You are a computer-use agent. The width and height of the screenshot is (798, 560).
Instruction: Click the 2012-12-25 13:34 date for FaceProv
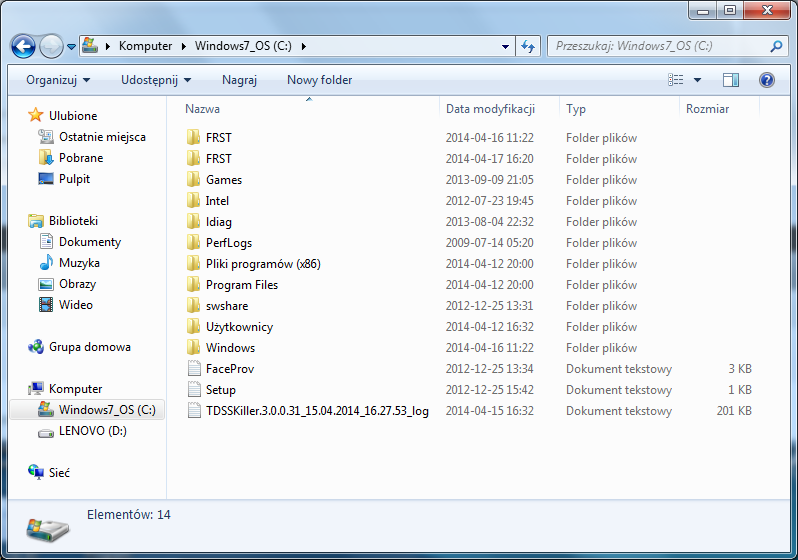click(x=490, y=369)
